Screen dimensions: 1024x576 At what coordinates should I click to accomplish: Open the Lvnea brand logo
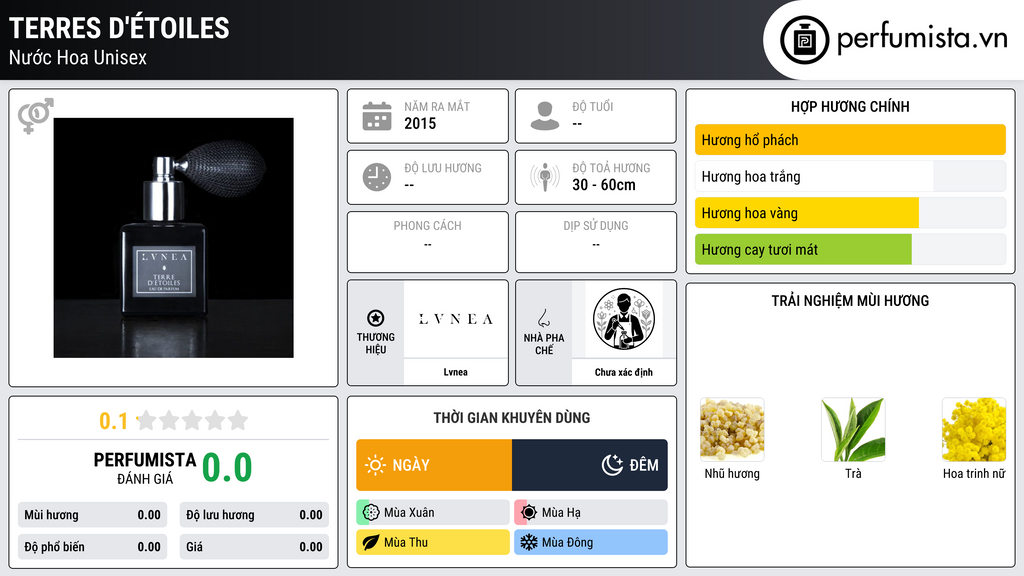(455, 319)
